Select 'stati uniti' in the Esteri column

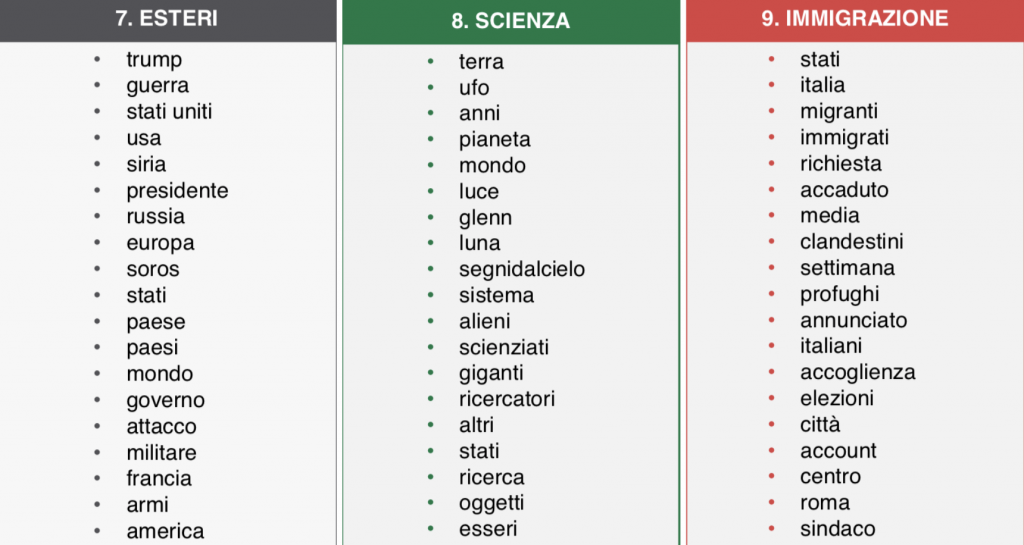point(169,112)
